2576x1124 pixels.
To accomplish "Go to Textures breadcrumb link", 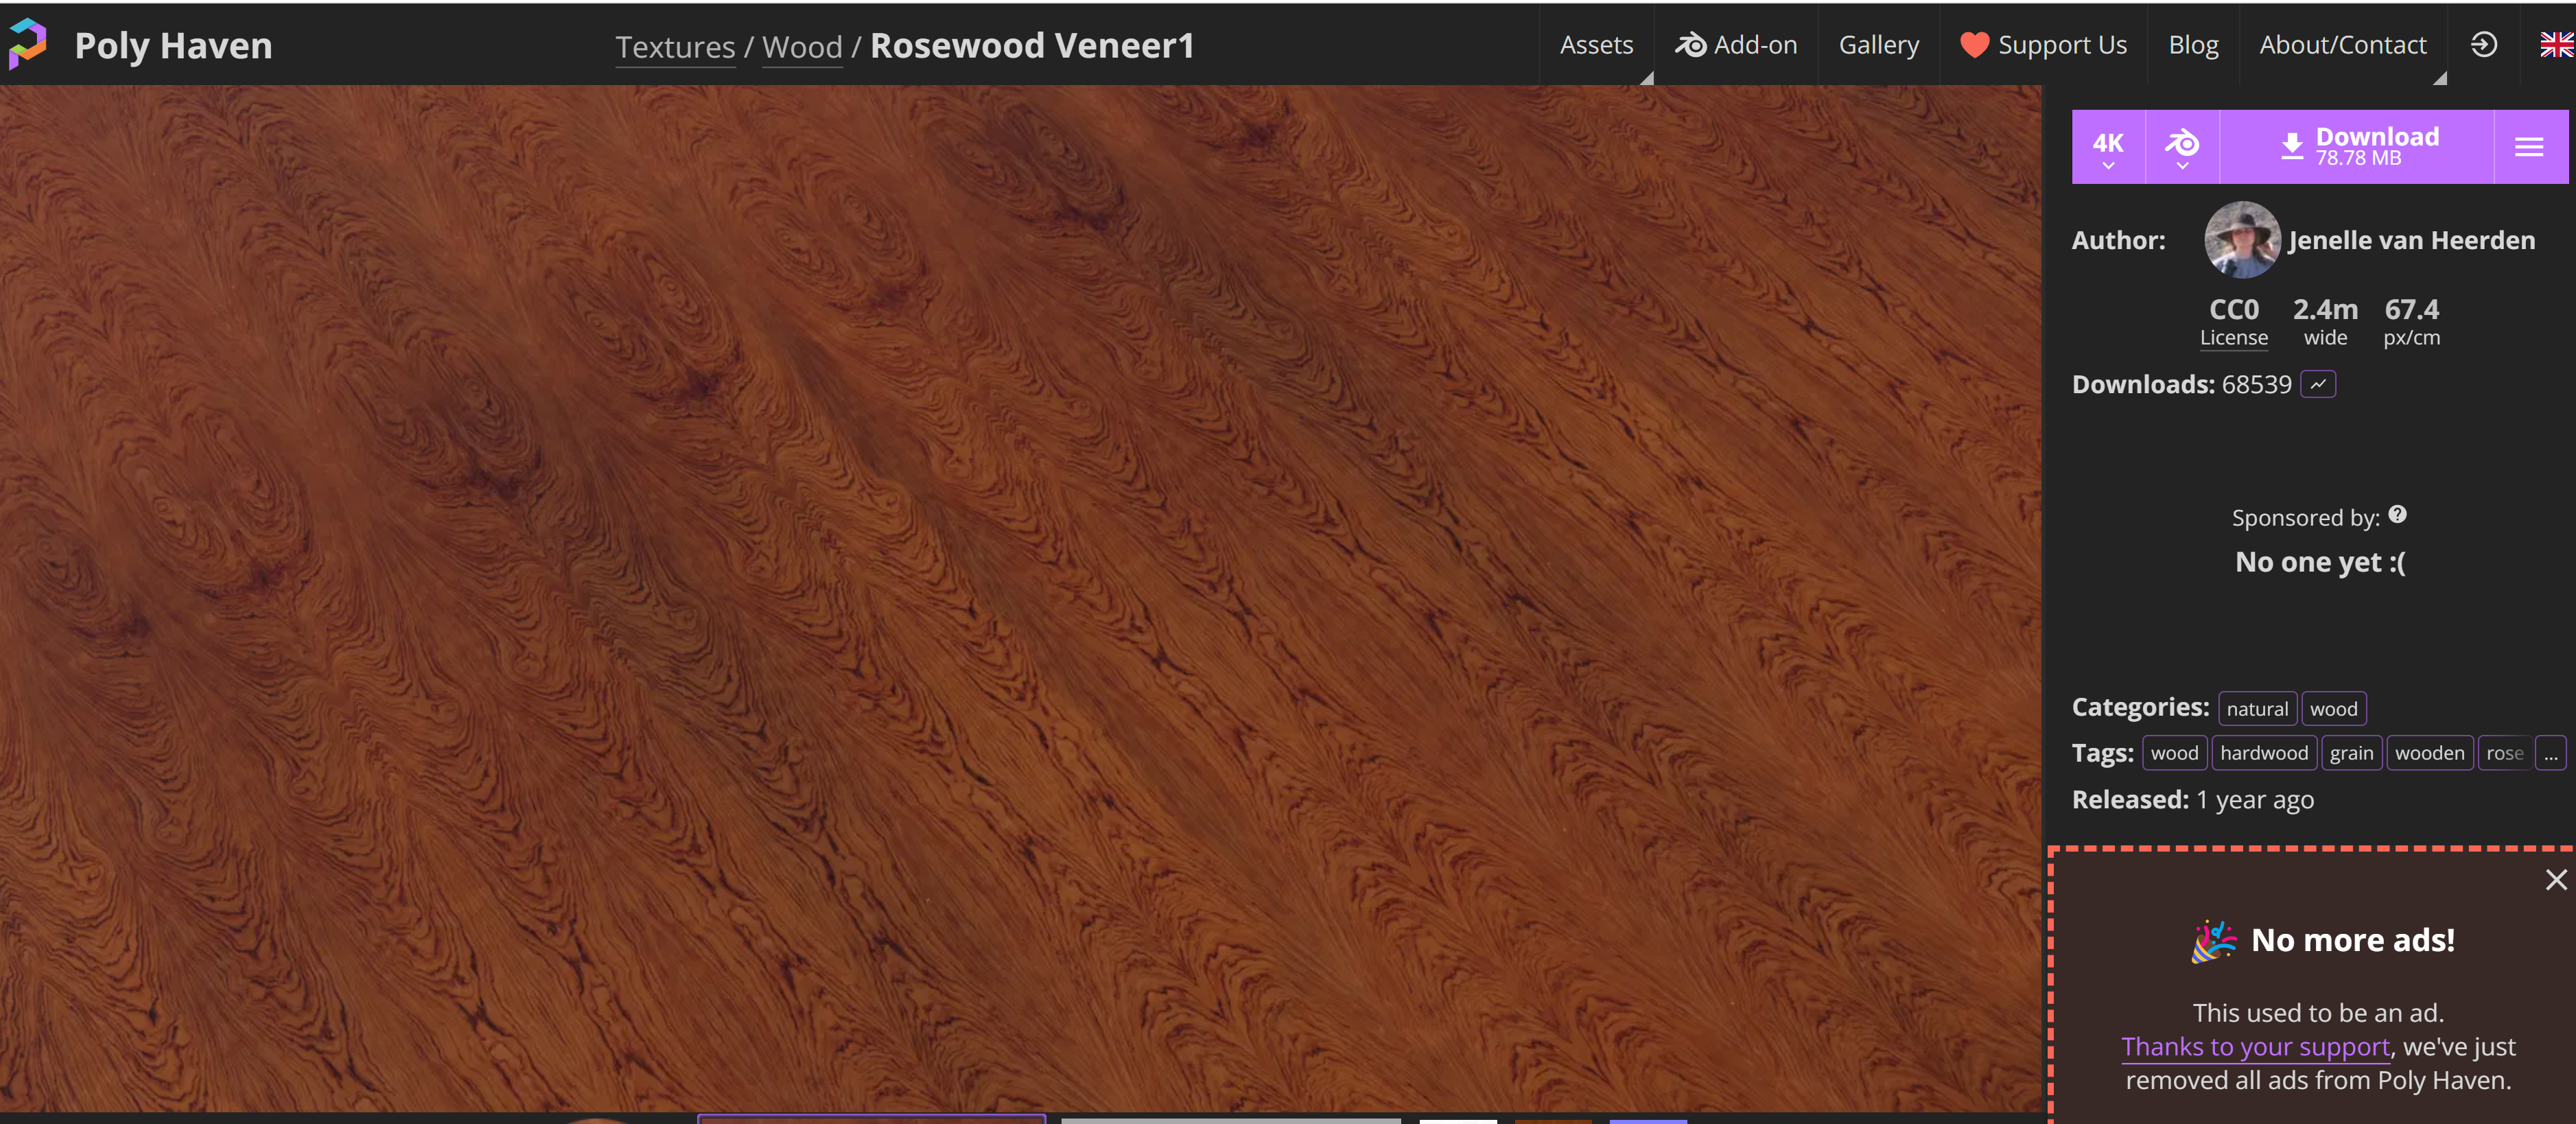I will [675, 47].
